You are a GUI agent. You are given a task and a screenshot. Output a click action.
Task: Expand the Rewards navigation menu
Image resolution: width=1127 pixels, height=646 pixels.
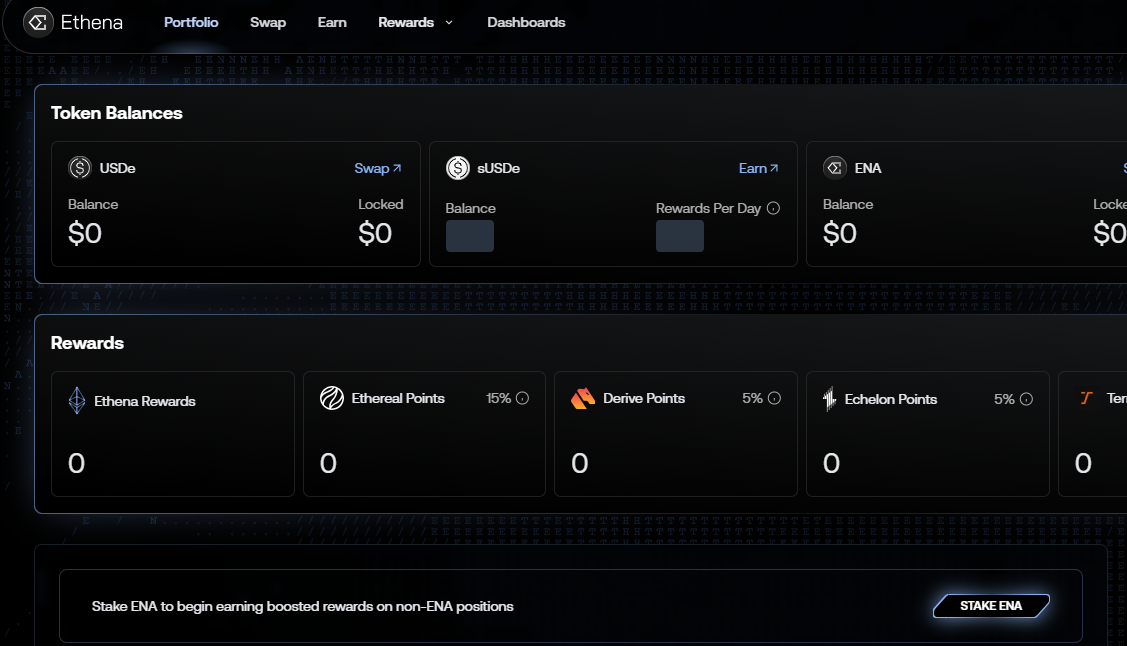tap(415, 22)
